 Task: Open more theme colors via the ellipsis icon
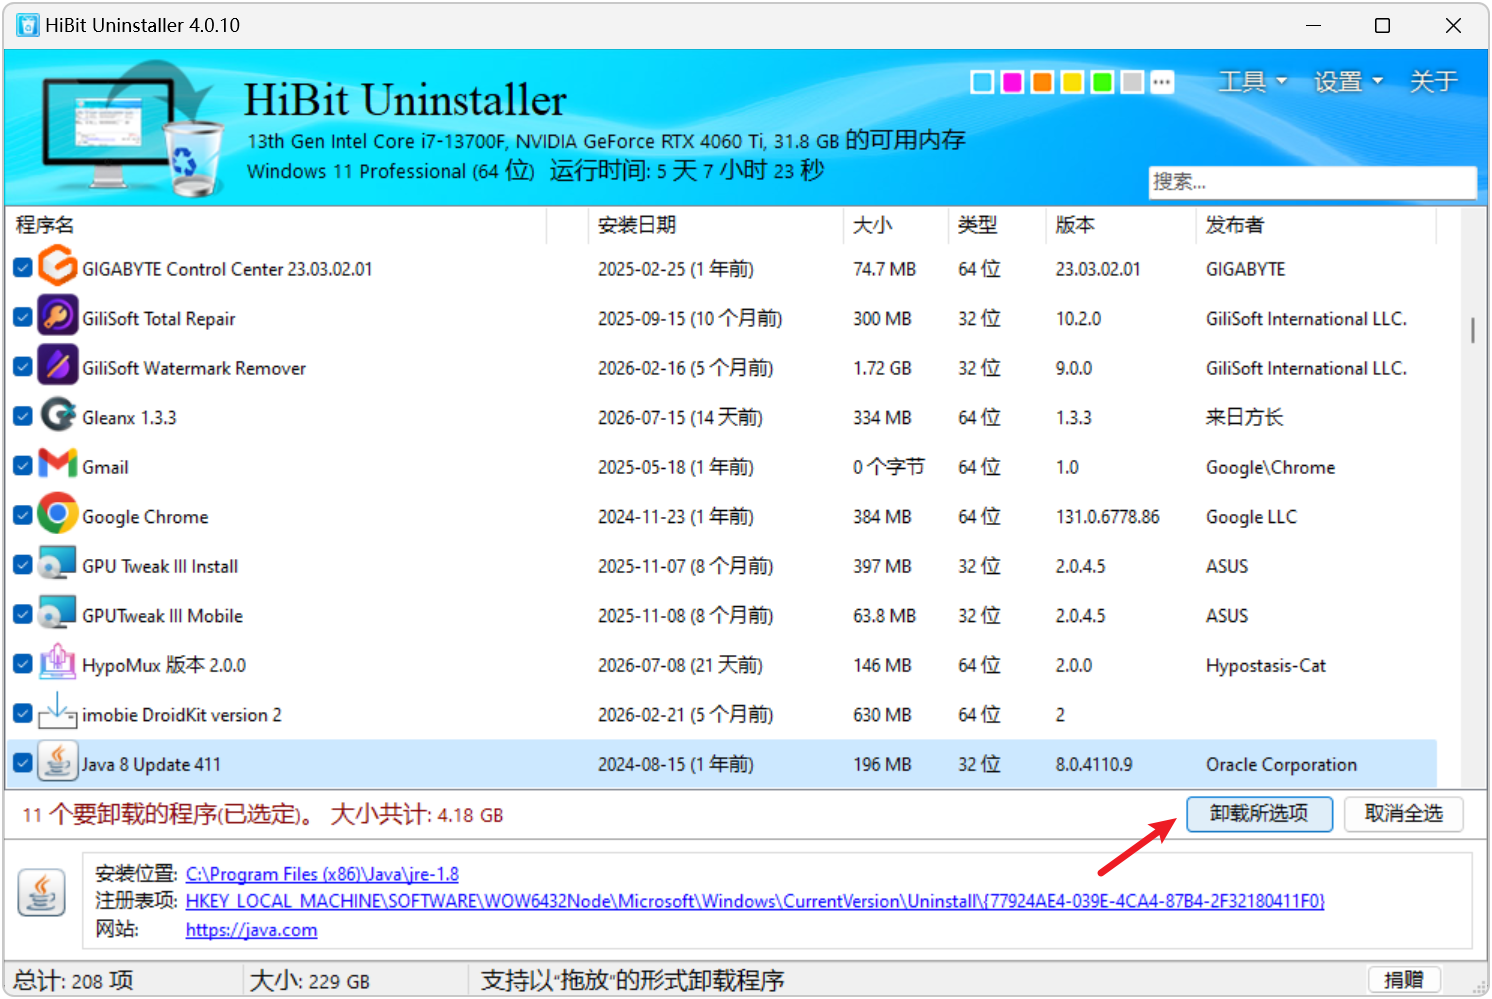click(1162, 82)
